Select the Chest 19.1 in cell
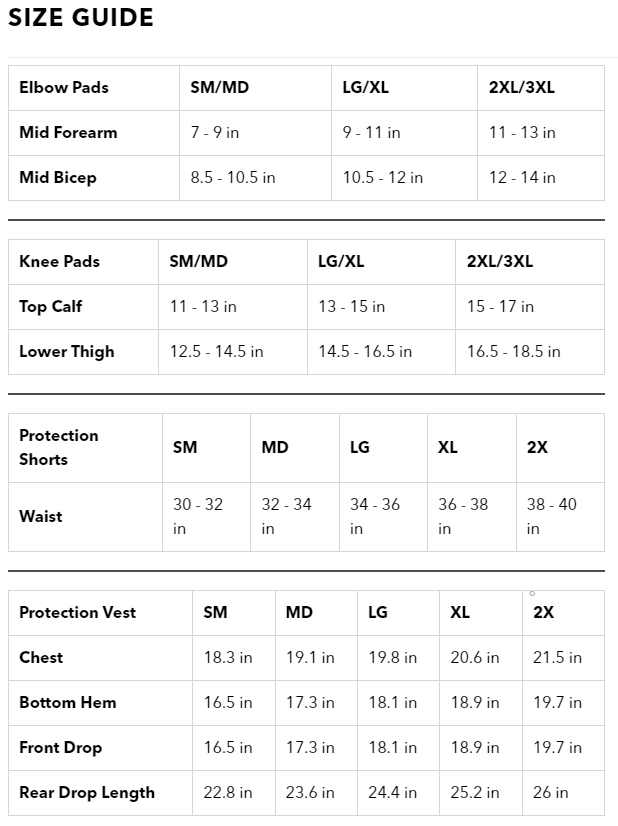Viewport: 618px width, 826px height. (316, 658)
